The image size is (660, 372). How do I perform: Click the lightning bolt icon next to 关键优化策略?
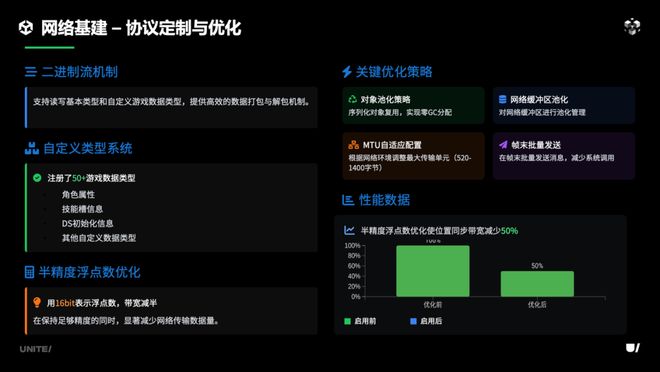coord(347,72)
